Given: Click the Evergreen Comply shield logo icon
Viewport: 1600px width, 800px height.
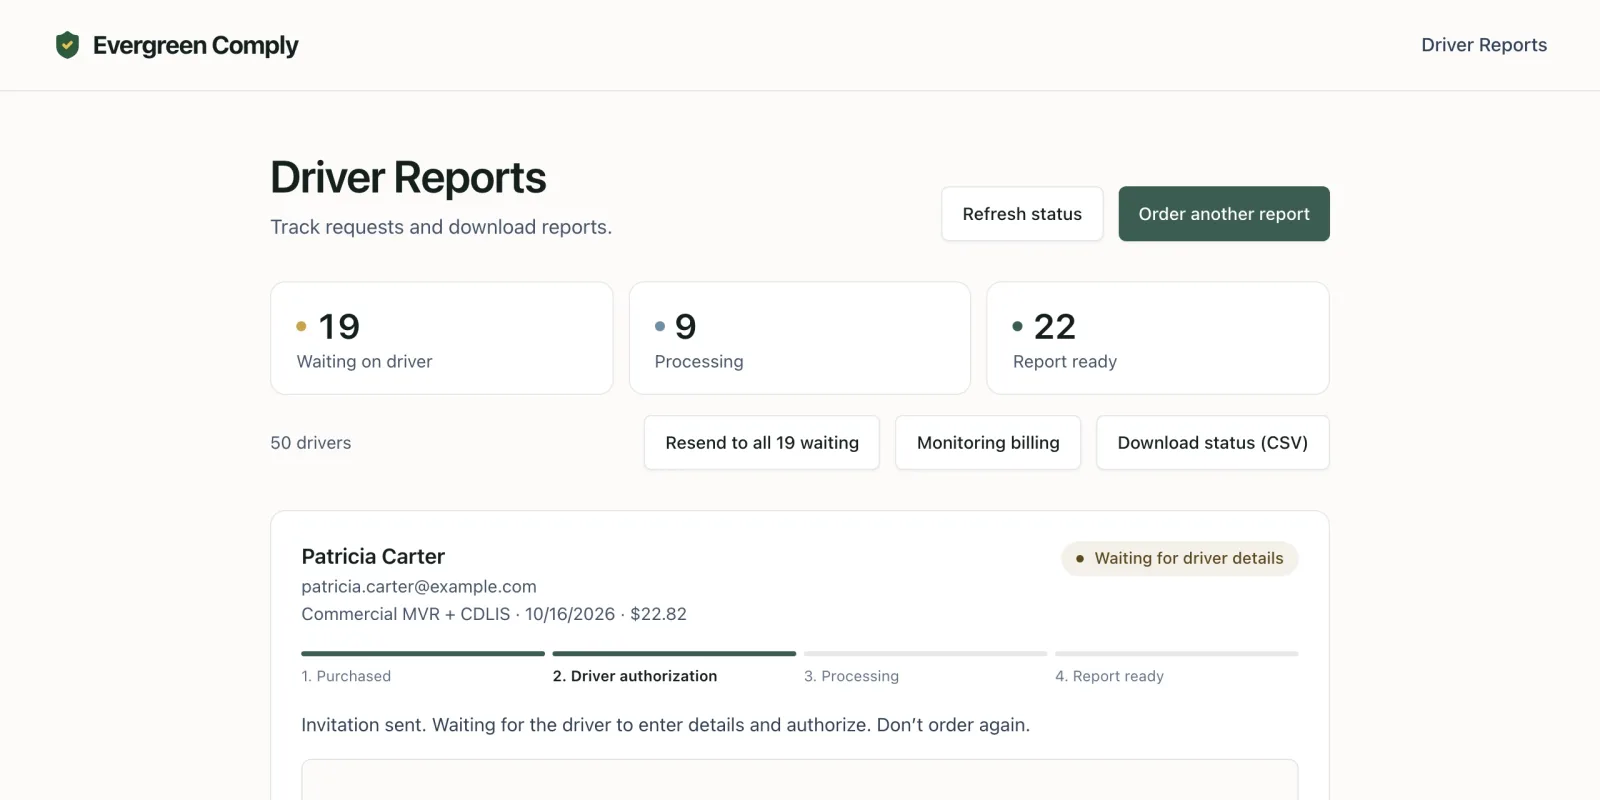Looking at the screenshot, I should (67, 45).
